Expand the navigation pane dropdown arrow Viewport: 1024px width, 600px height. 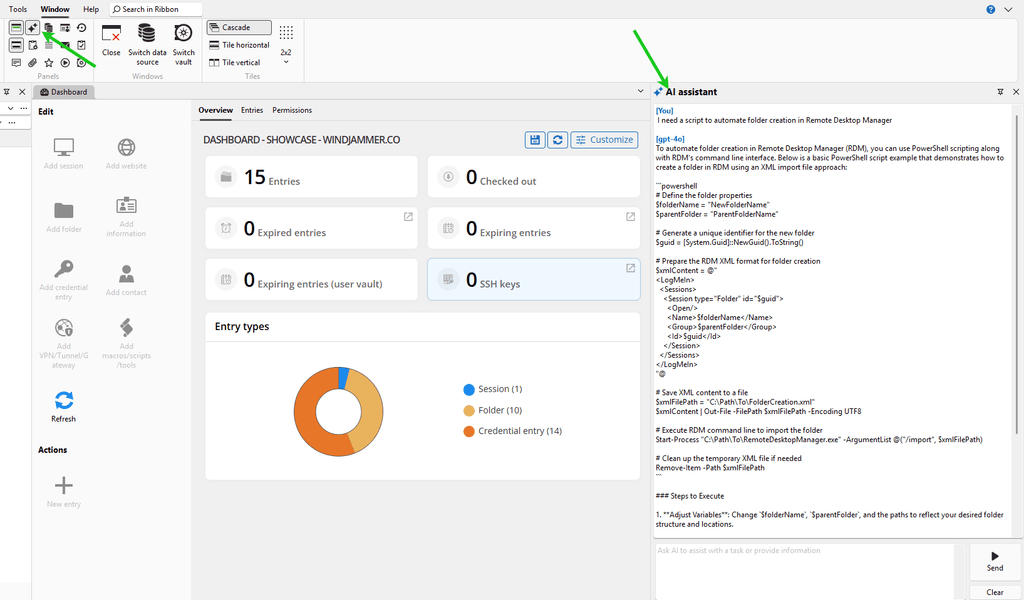click(10, 108)
